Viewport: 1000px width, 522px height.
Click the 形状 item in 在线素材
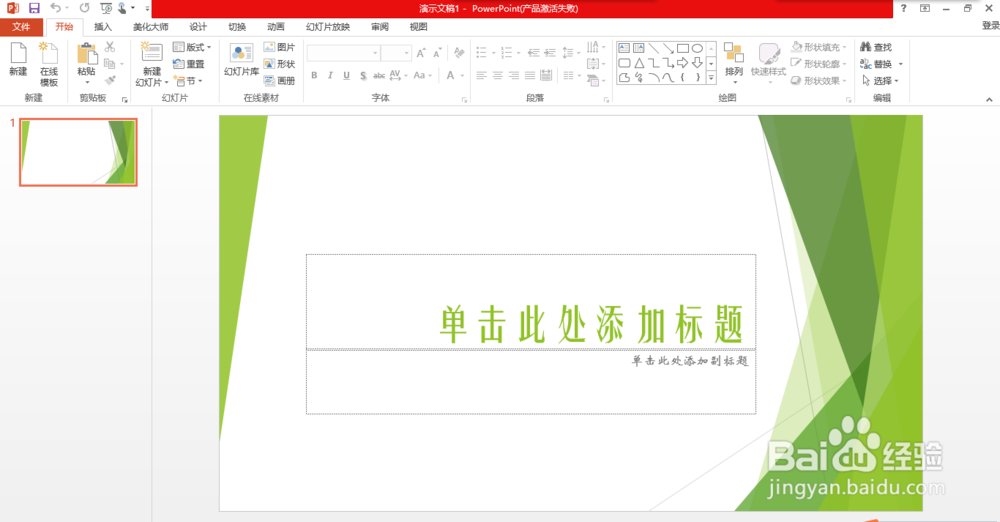(x=279, y=64)
